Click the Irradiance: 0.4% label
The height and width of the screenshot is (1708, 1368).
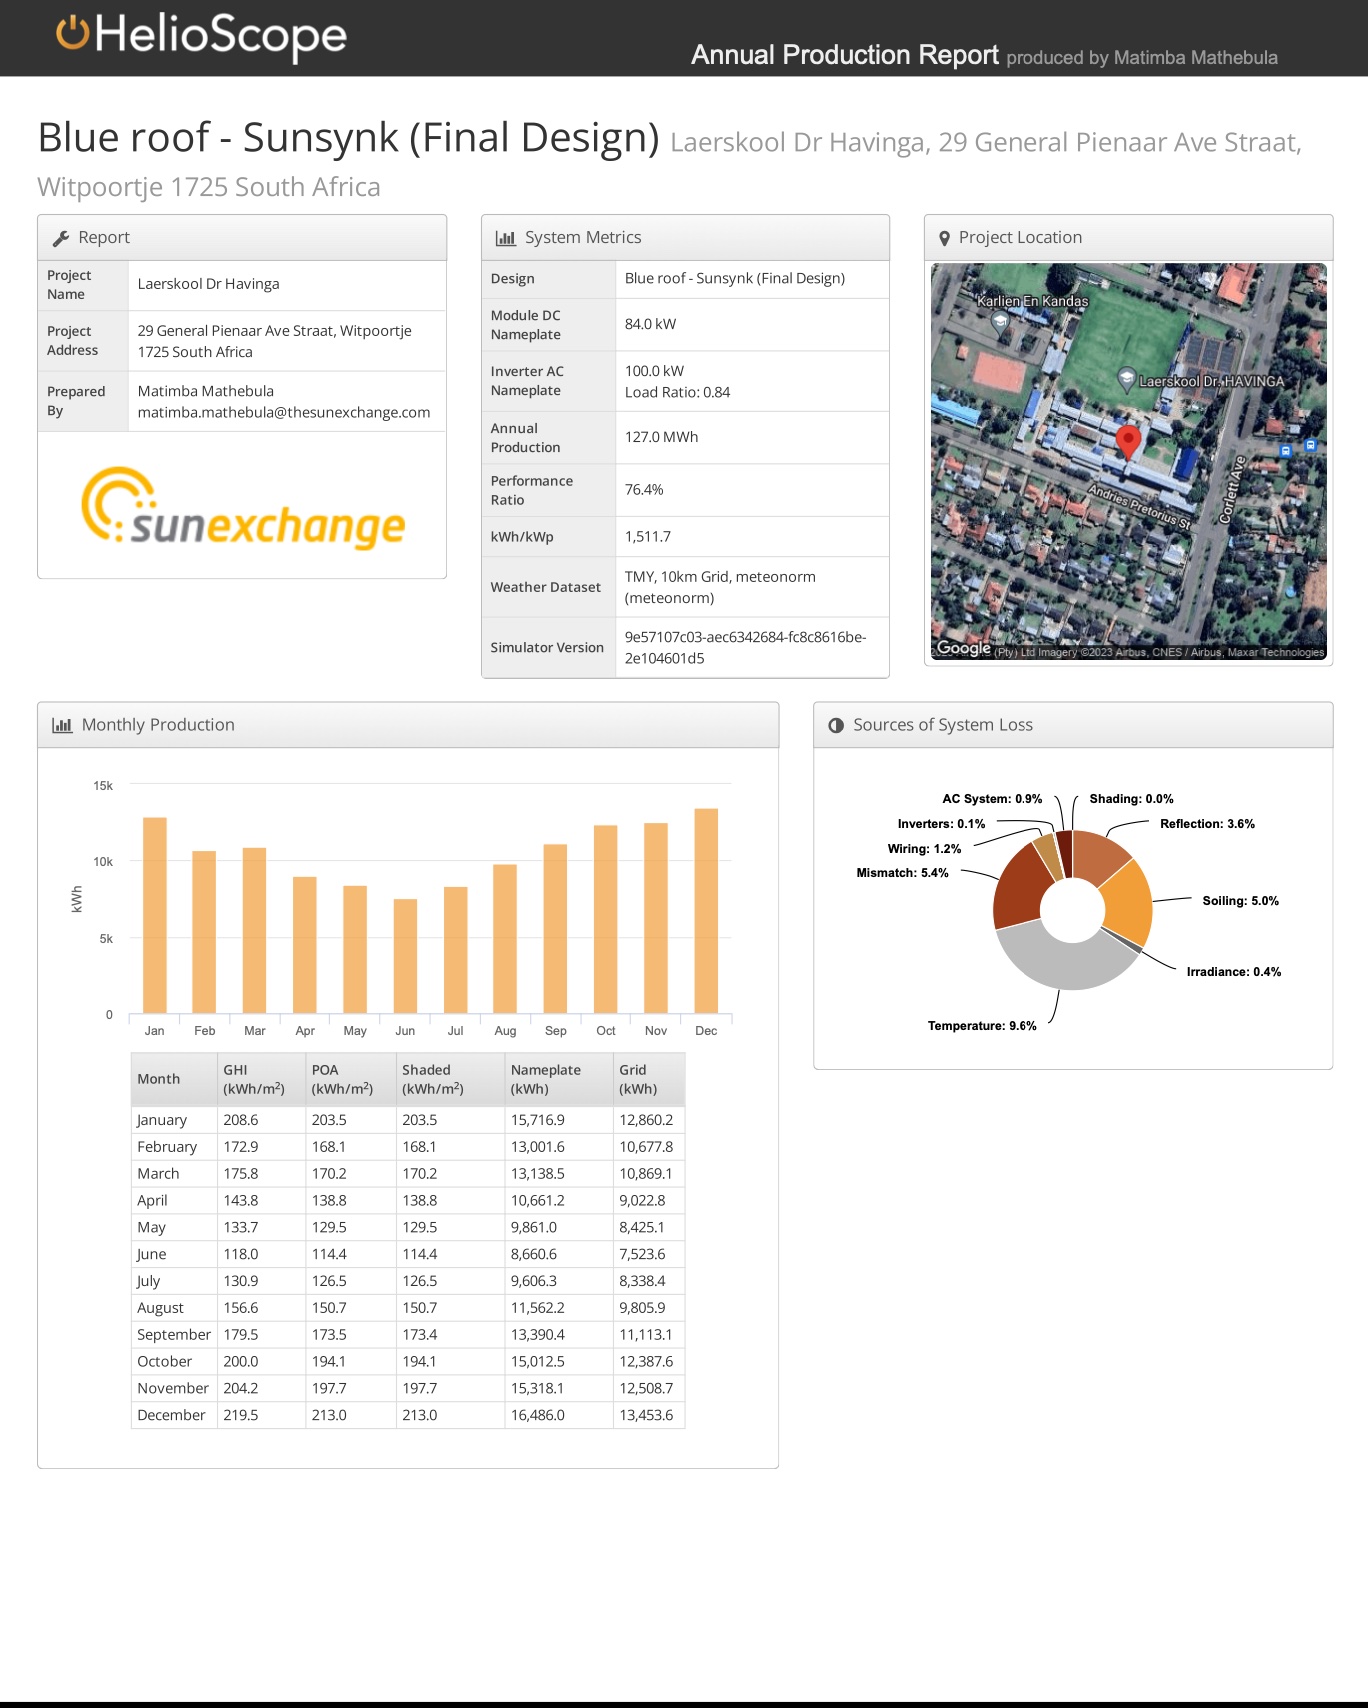[1234, 972]
